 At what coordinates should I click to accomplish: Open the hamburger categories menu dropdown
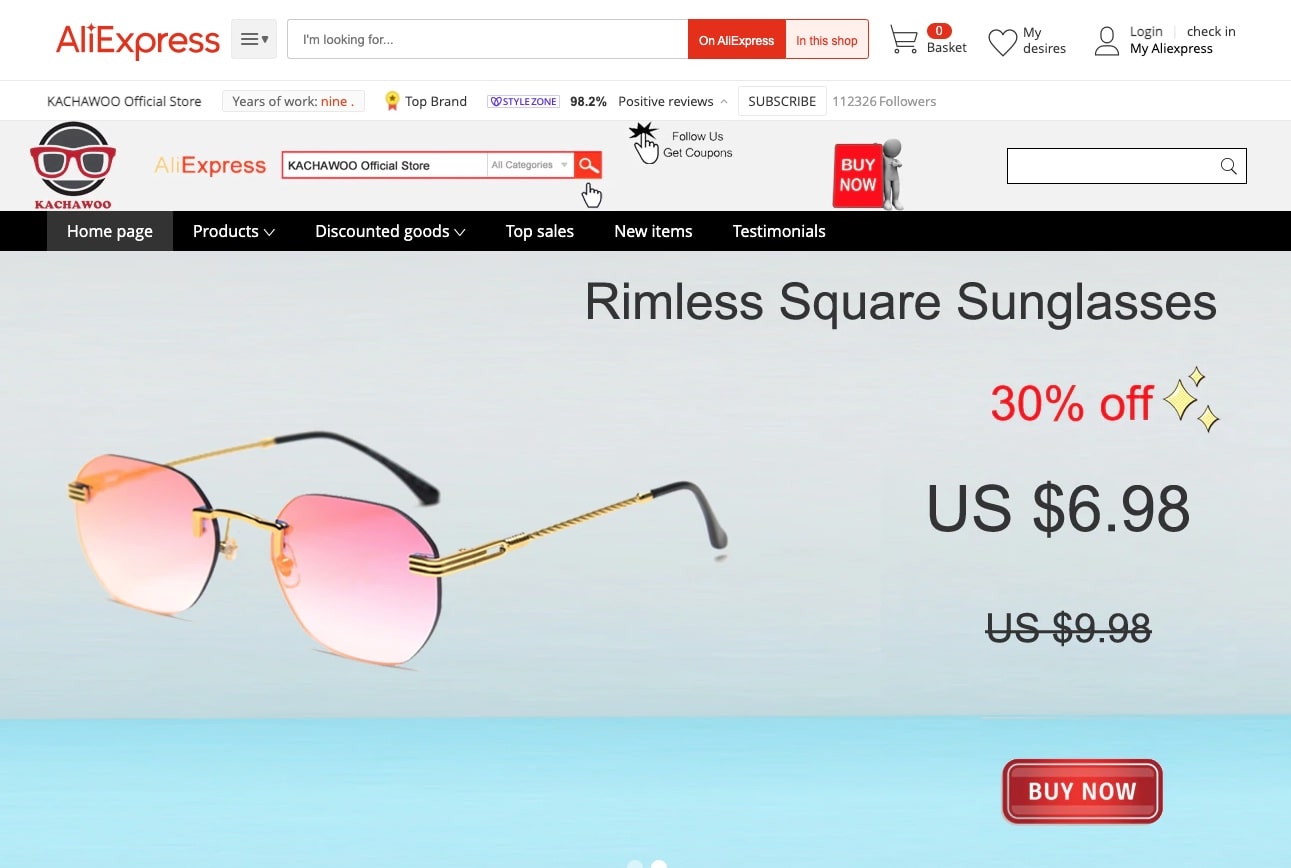254,39
